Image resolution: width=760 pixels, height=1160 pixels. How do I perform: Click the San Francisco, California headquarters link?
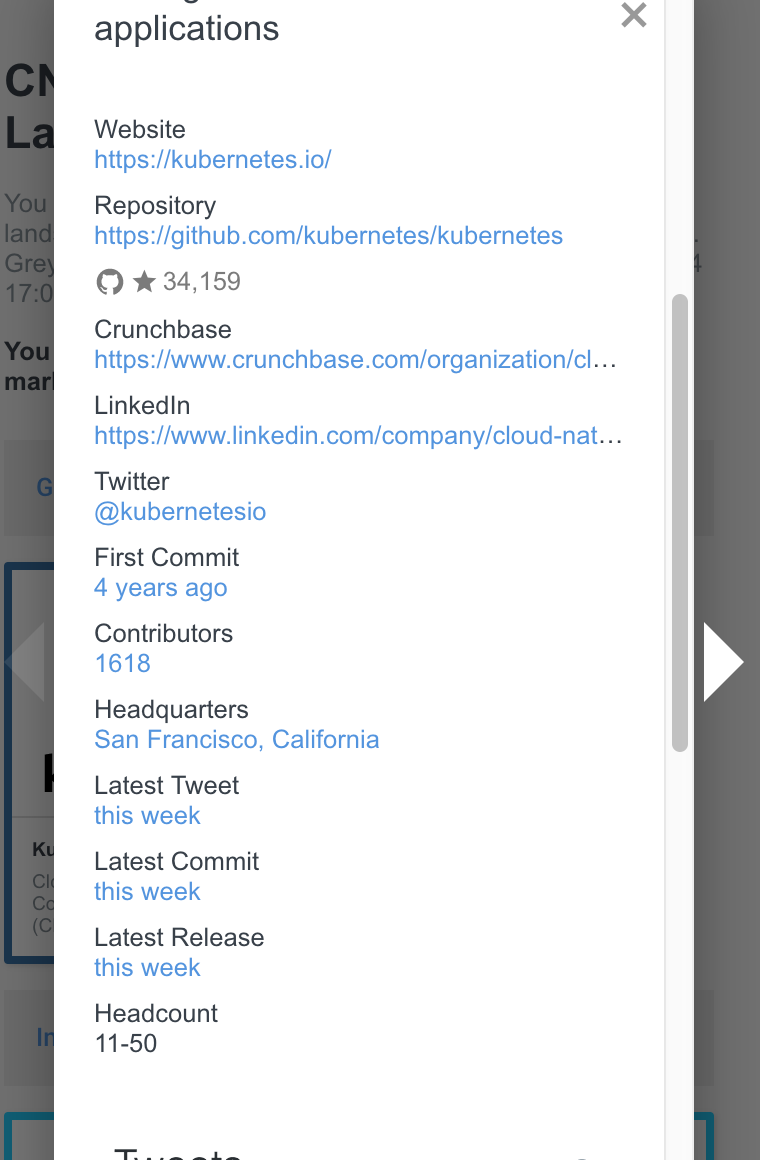click(x=237, y=739)
